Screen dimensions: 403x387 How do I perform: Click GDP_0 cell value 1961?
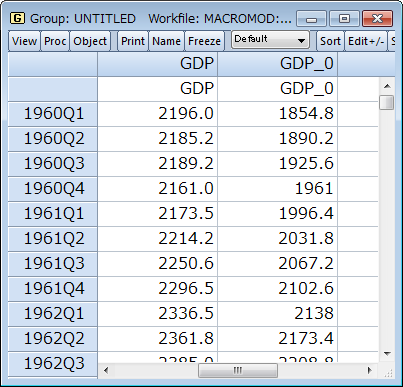pyautogui.click(x=277, y=189)
